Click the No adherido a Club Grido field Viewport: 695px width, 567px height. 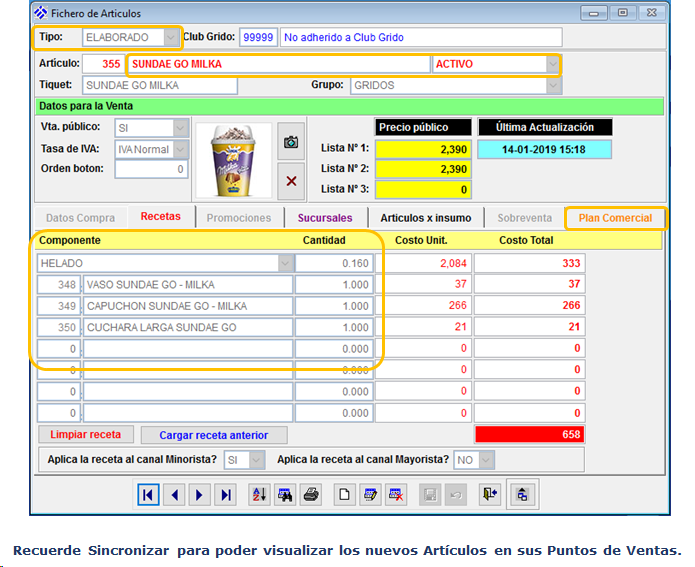pos(421,37)
